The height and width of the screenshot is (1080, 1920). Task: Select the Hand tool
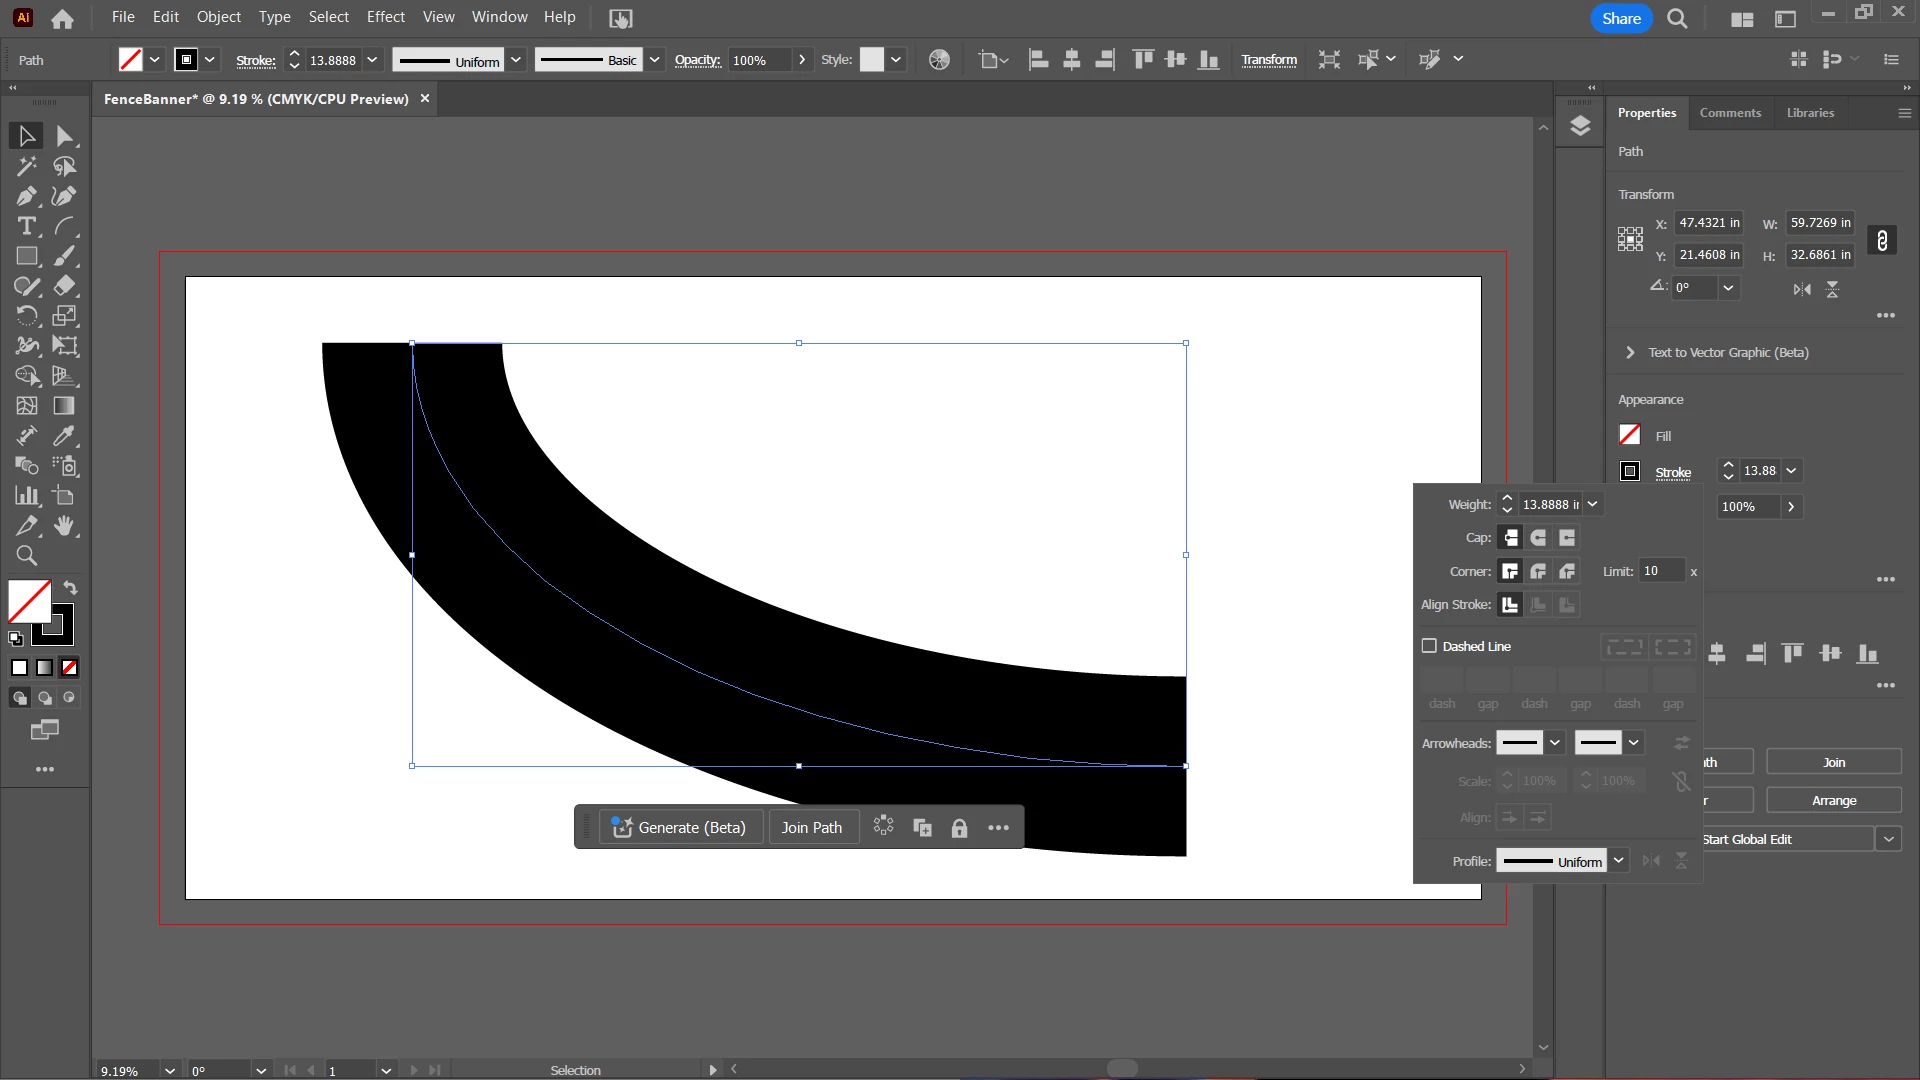click(x=64, y=526)
